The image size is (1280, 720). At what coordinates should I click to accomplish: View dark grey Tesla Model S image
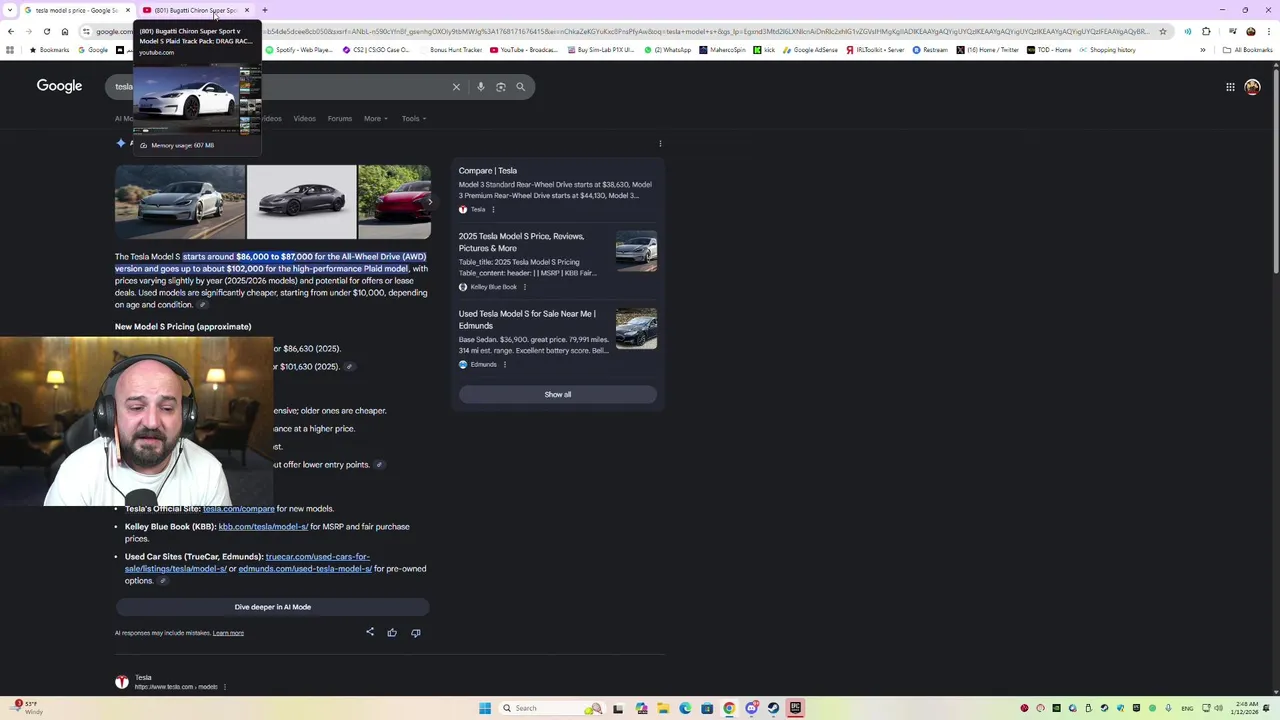pyautogui.click(x=301, y=202)
